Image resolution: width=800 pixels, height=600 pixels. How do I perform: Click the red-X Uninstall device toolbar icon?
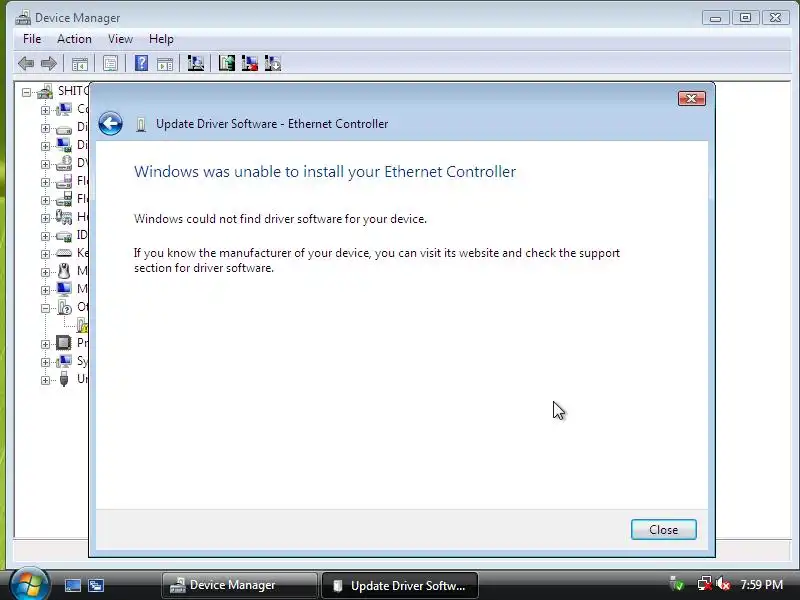pos(249,63)
